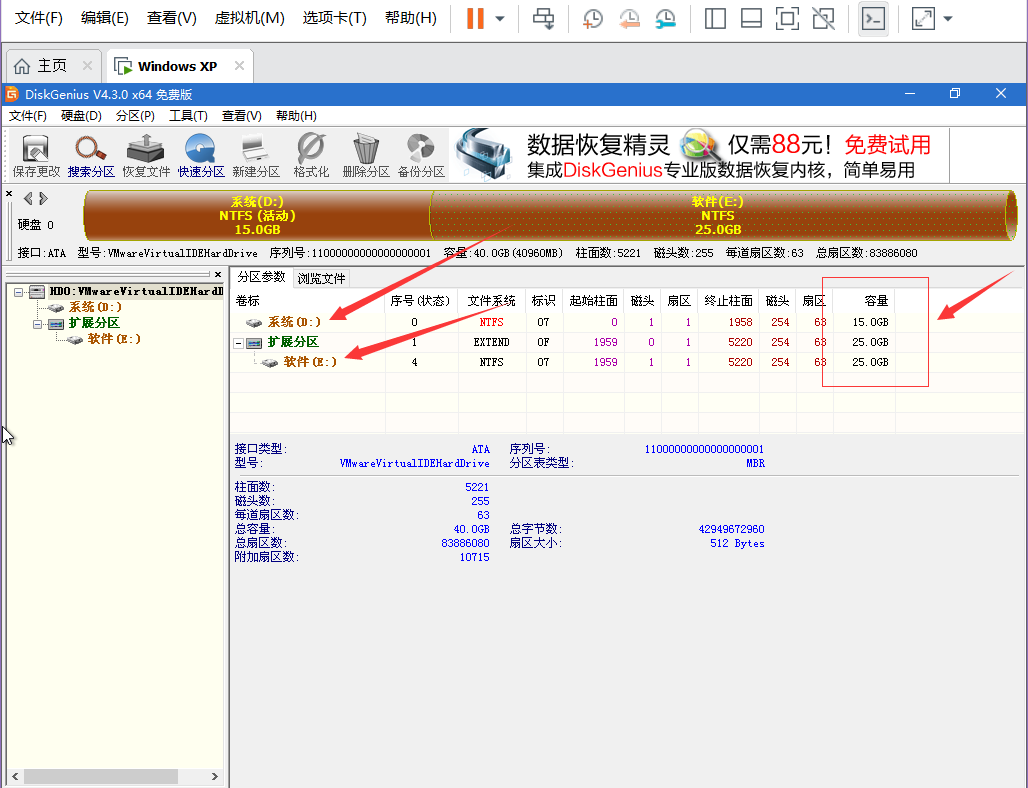Click VMware thumbnail bar layout icon
This screenshot has height=788, width=1028.
[751, 18]
